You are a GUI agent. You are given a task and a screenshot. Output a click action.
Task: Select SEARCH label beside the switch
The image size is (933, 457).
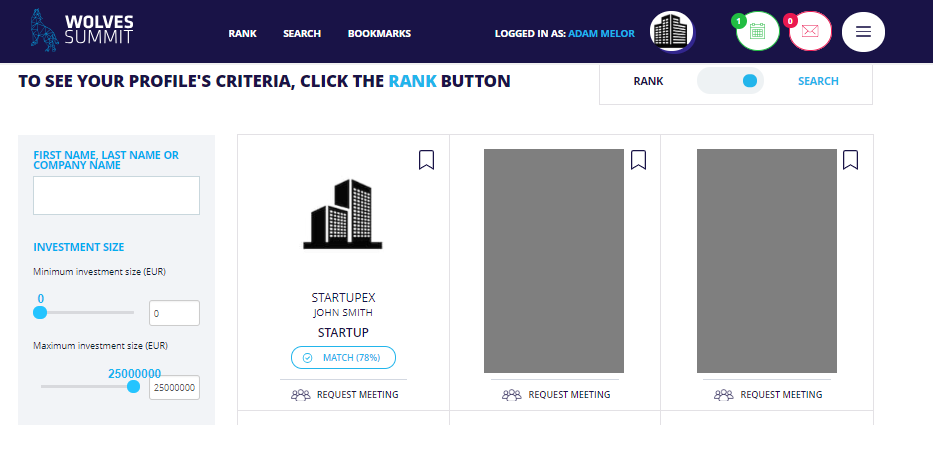(x=818, y=82)
